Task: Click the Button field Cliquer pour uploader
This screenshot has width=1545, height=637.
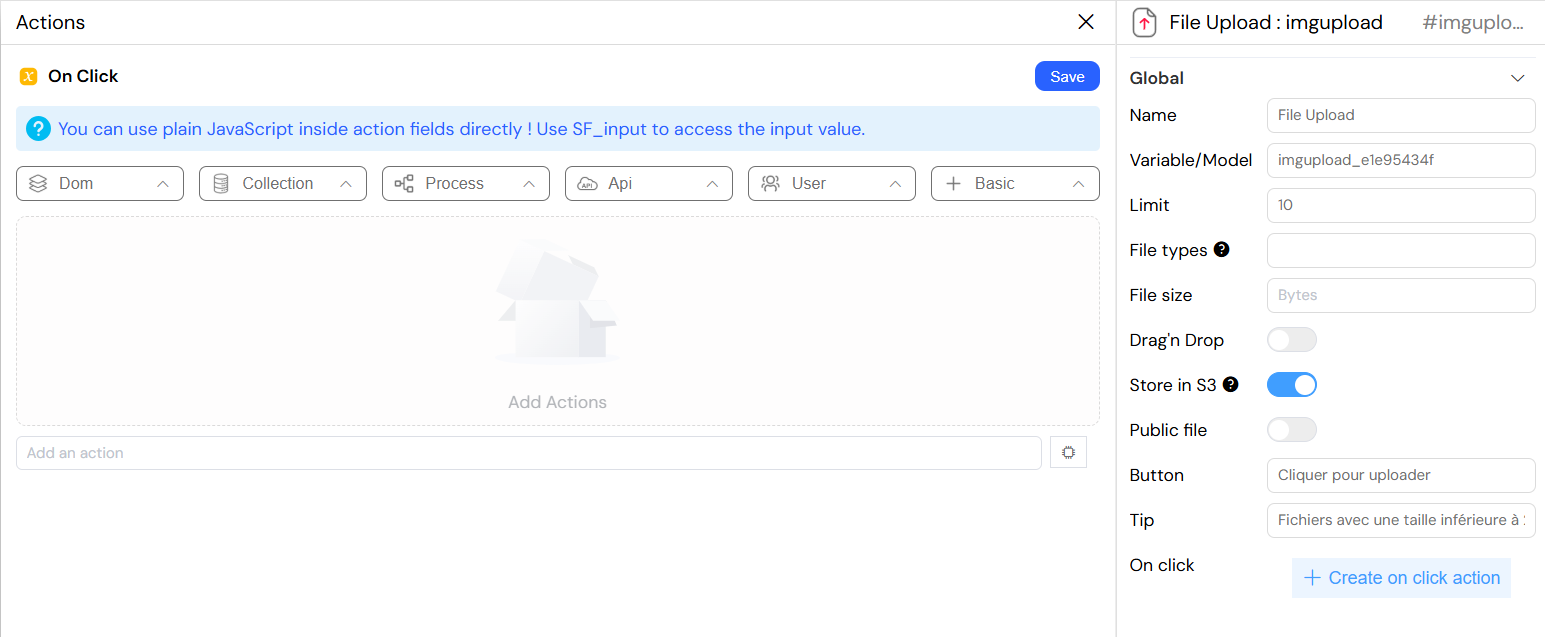Action: coord(1401,475)
